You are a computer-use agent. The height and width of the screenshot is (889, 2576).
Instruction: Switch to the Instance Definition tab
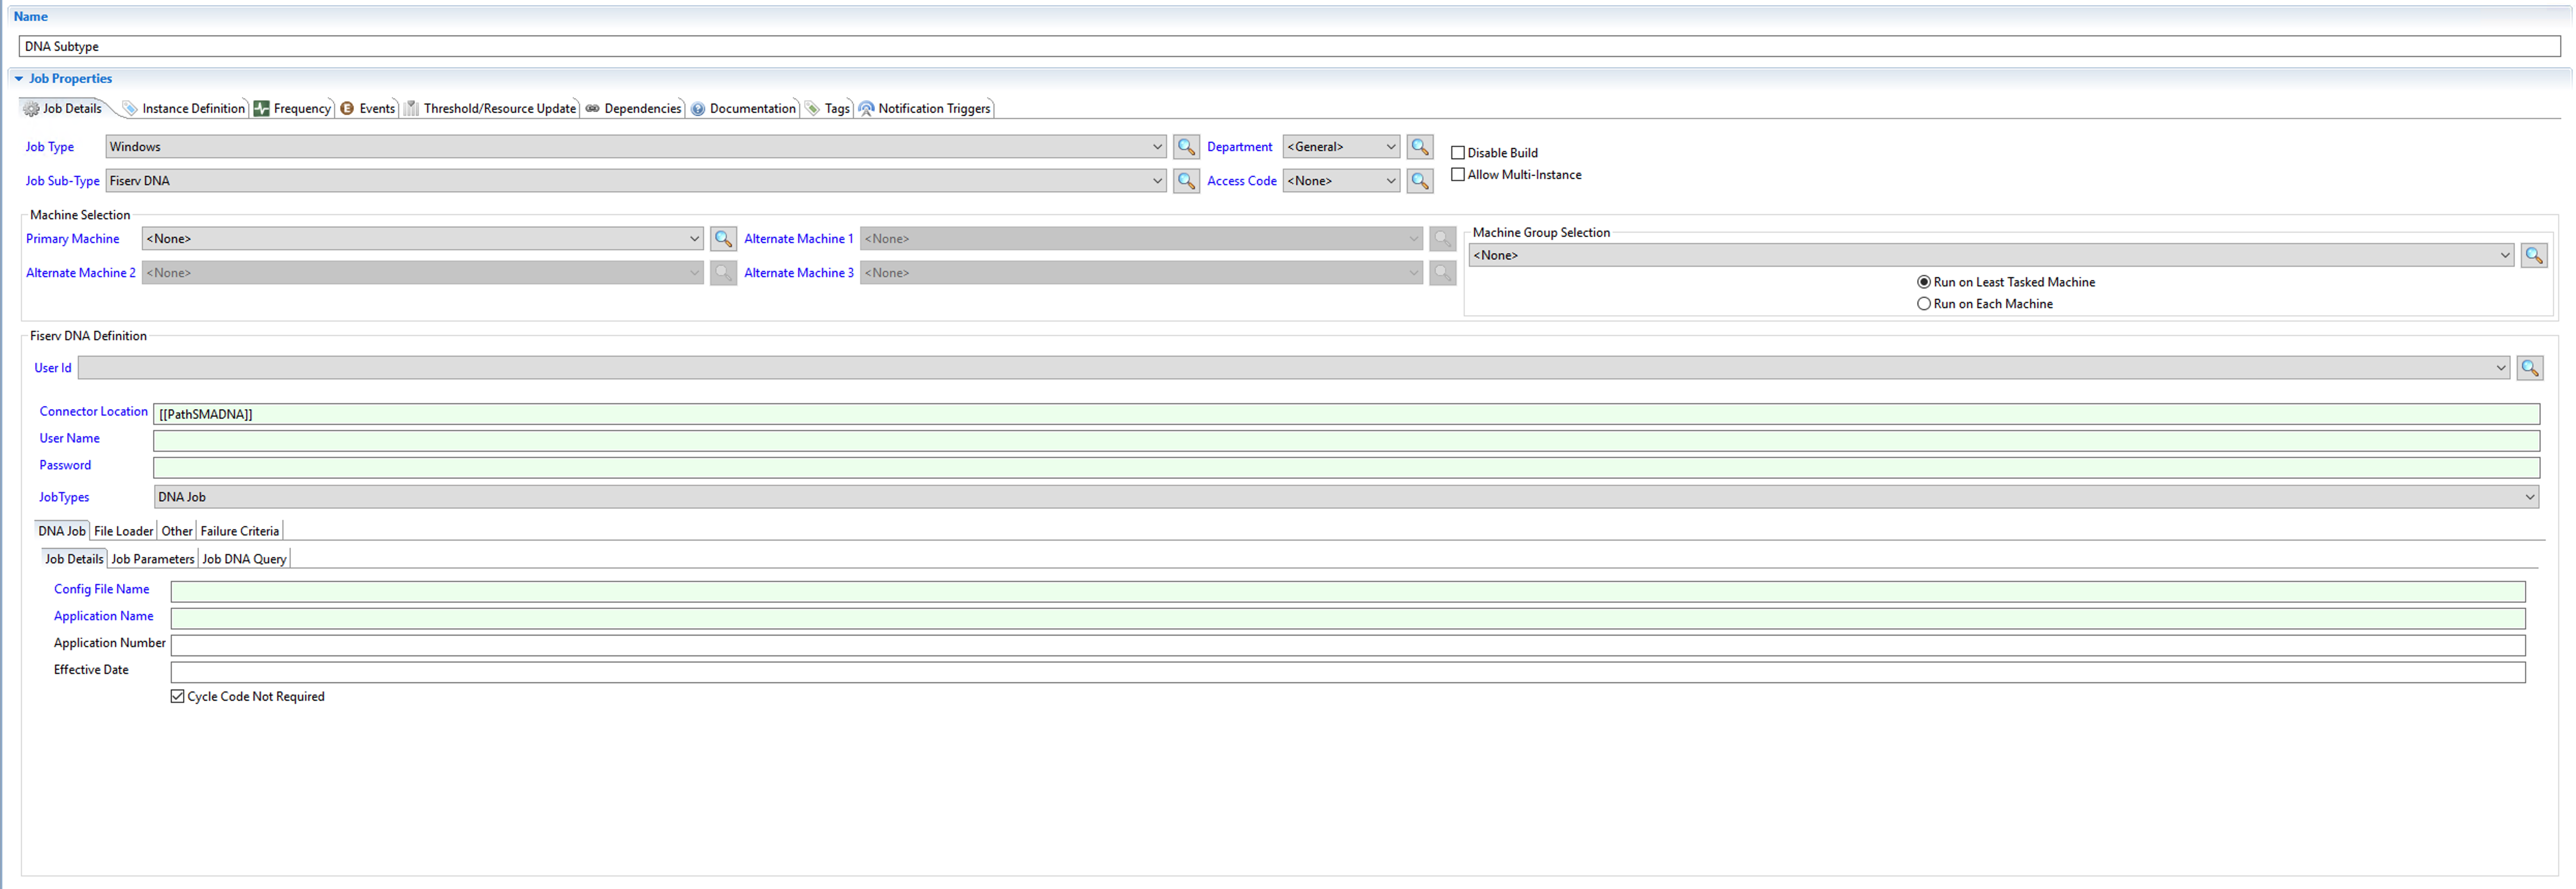184,109
